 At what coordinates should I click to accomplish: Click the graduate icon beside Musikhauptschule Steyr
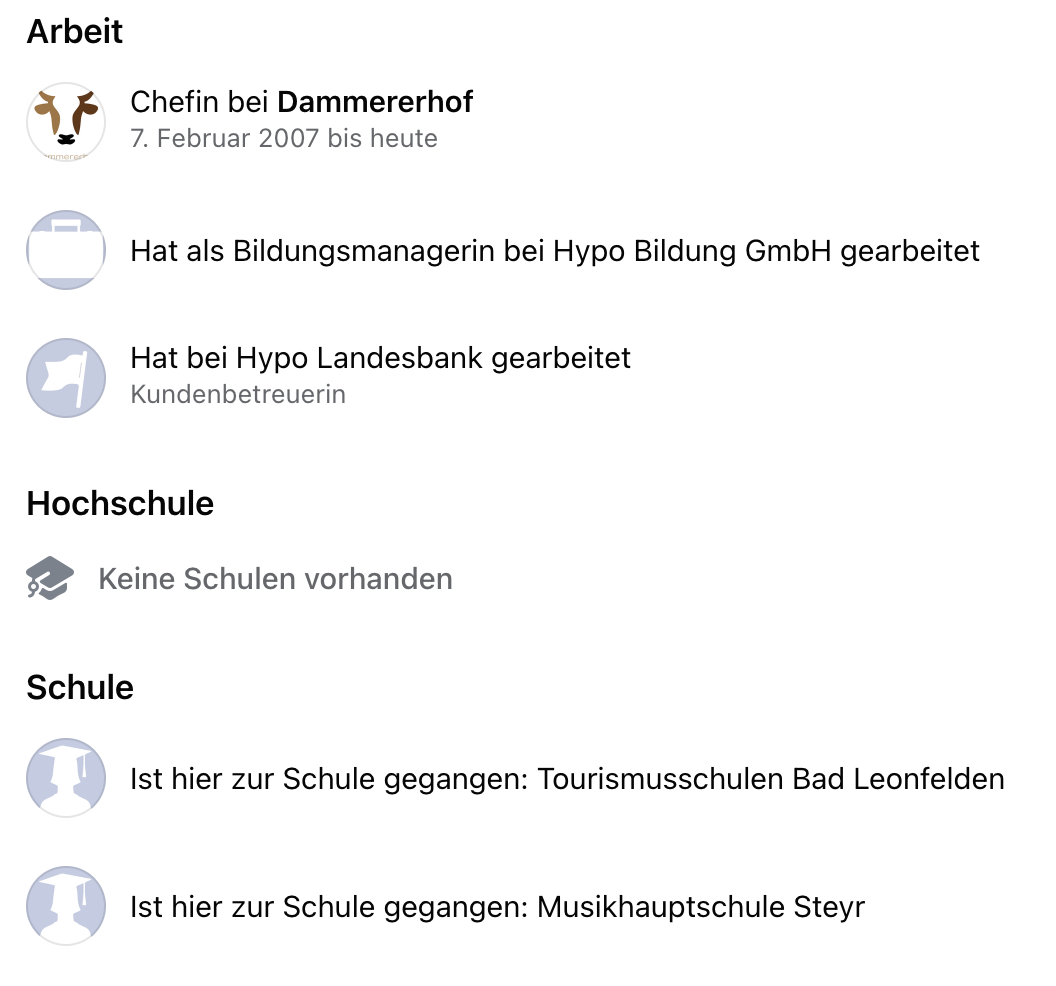click(66, 906)
